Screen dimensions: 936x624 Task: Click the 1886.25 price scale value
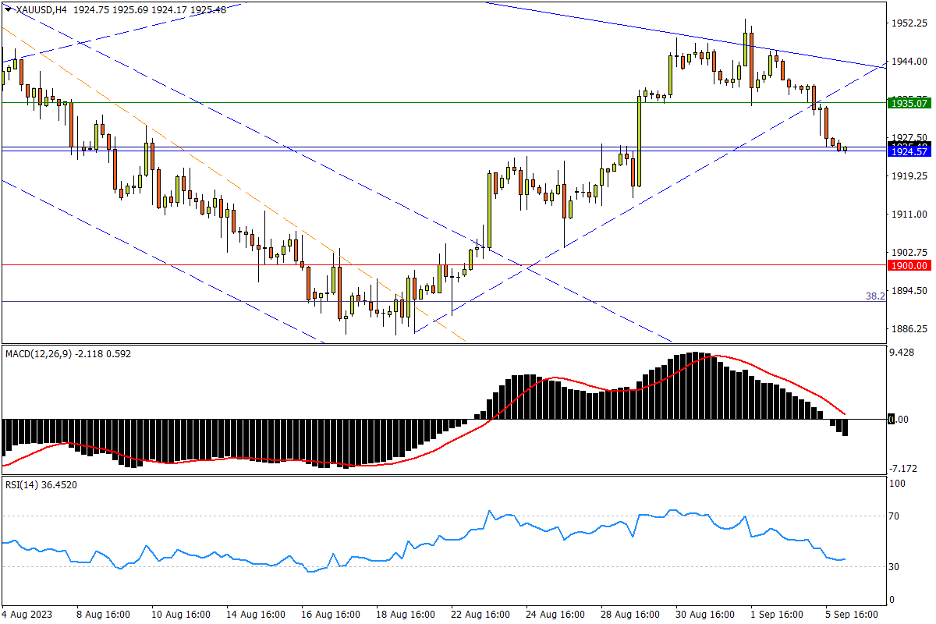908,329
